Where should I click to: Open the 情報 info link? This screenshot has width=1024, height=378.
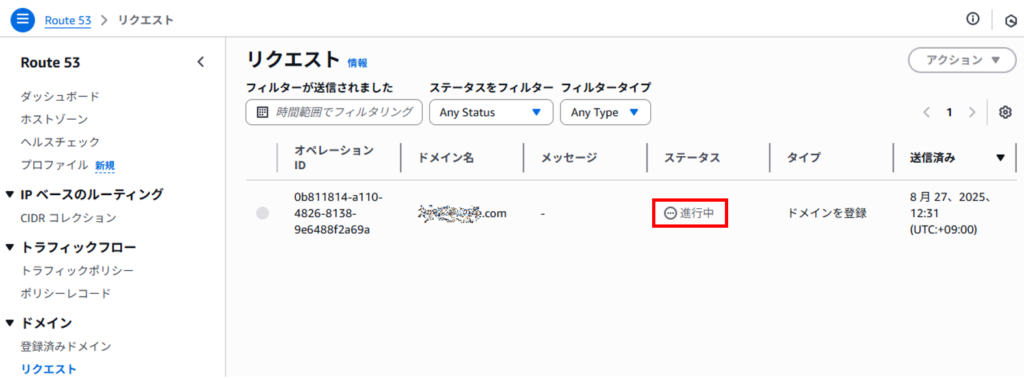(357, 63)
